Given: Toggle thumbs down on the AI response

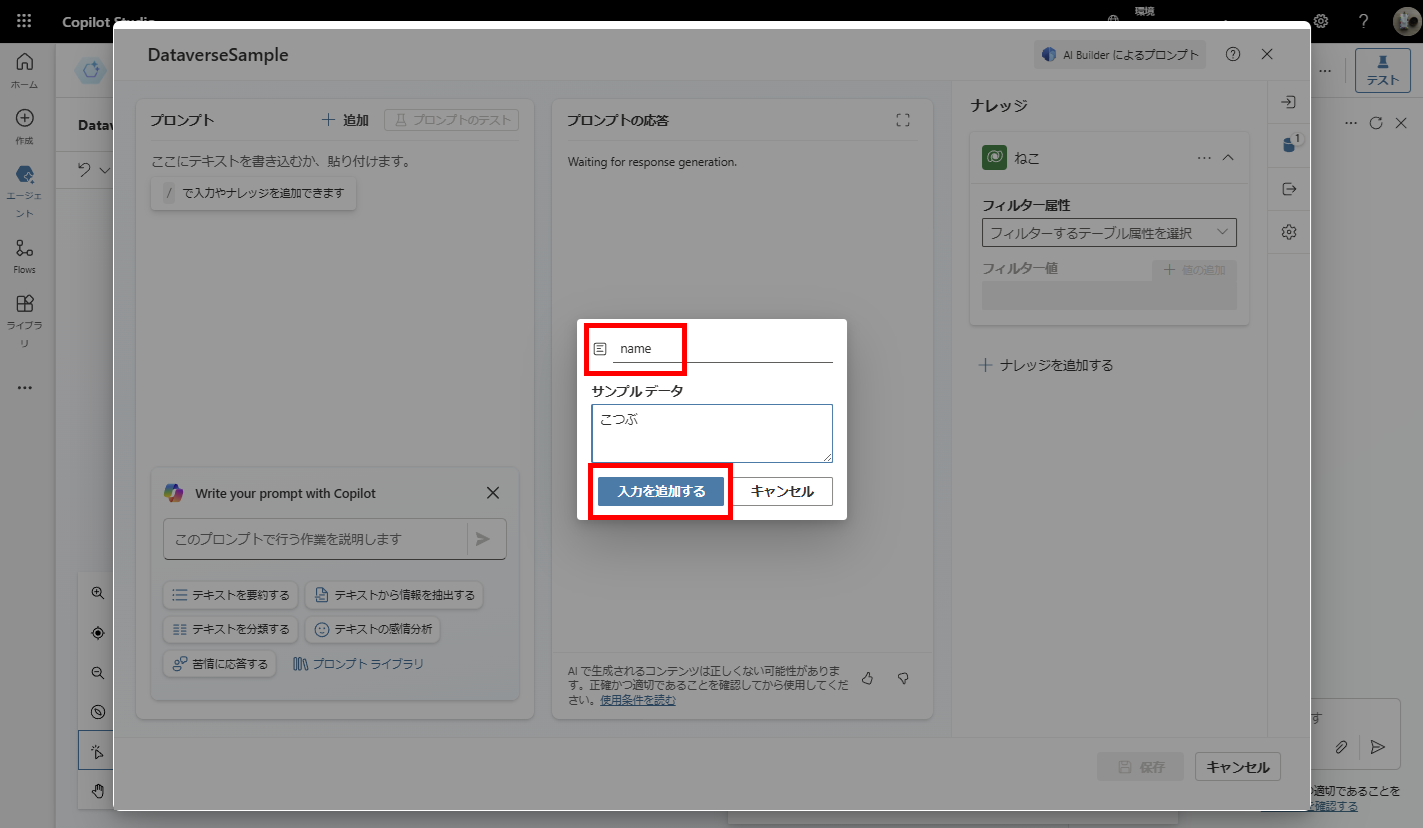Looking at the screenshot, I should [903, 678].
